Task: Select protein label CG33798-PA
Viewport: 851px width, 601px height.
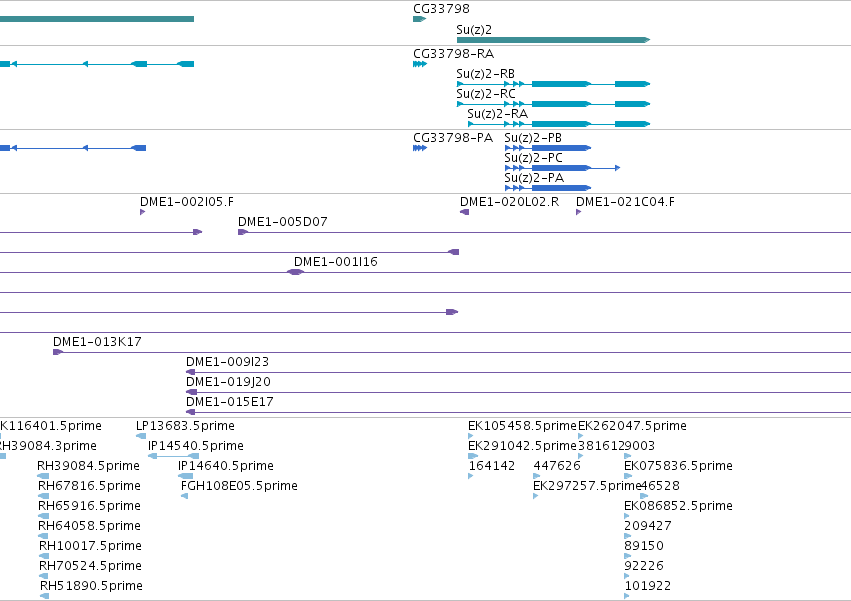Action: pyautogui.click(x=453, y=138)
